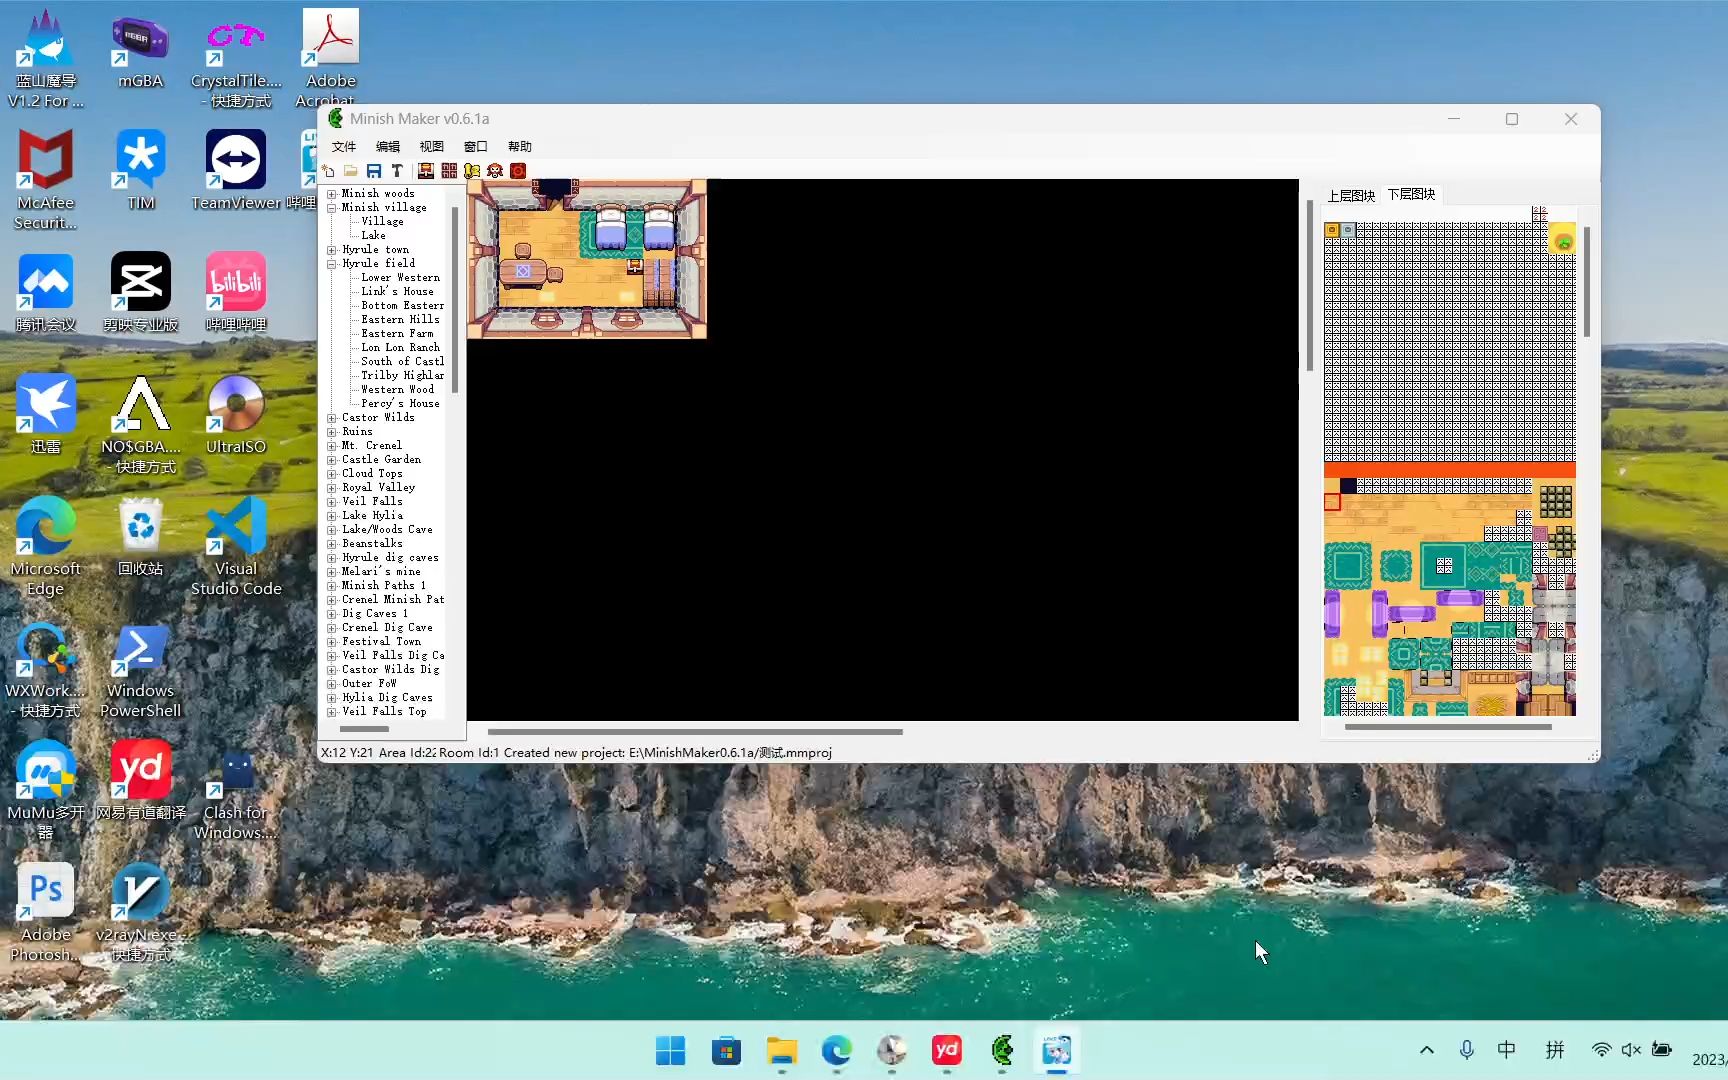Switch to the 下层图块 tab
Viewport: 1728px width, 1080px height.
point(1411,194)
